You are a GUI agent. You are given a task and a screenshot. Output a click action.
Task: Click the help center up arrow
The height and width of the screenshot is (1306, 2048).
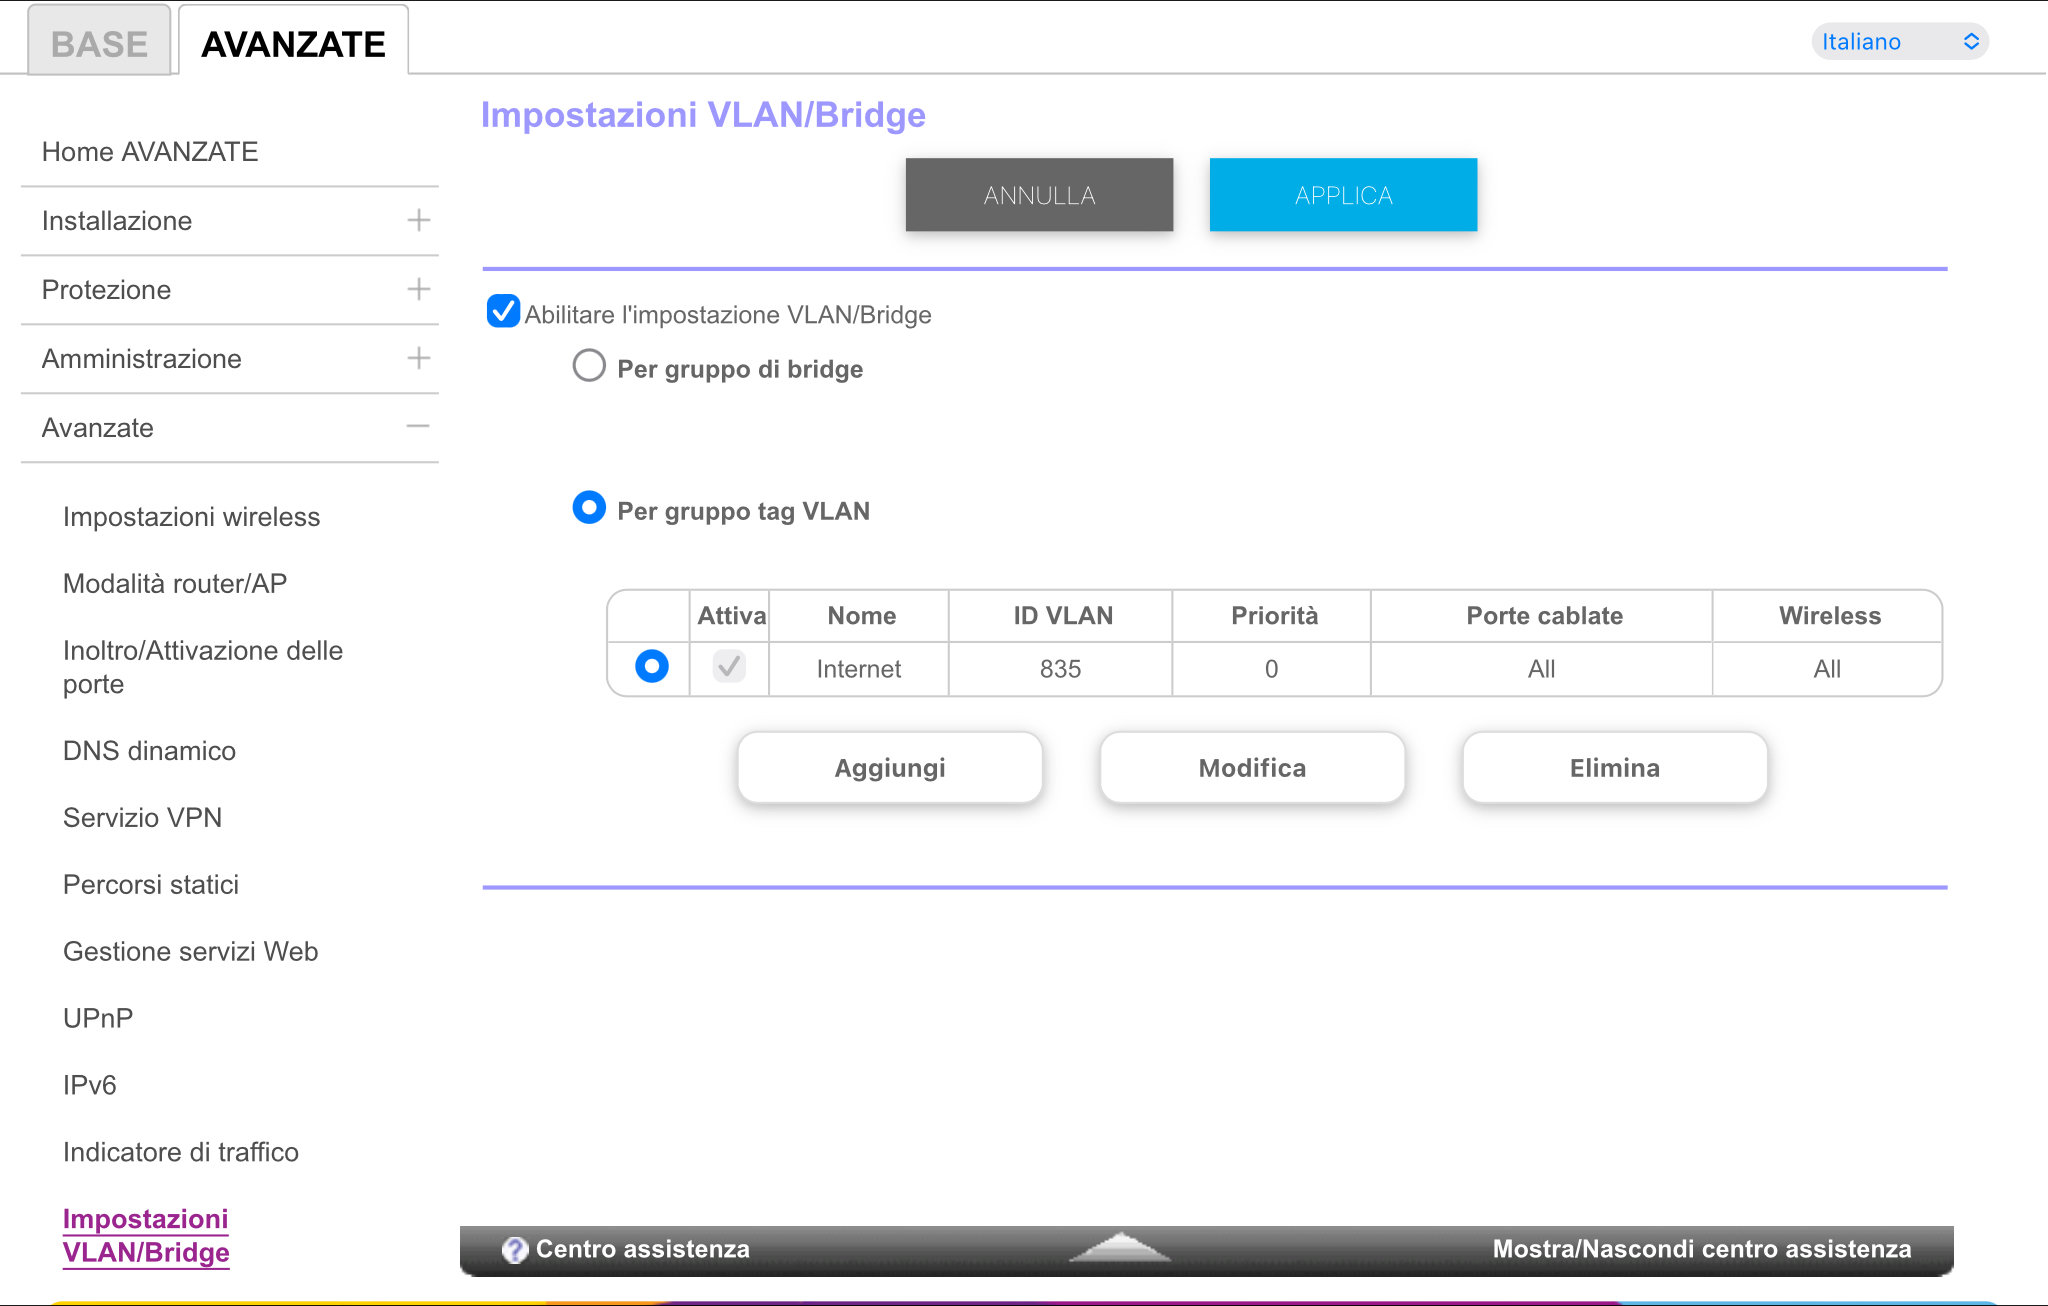(1119, 1247)
